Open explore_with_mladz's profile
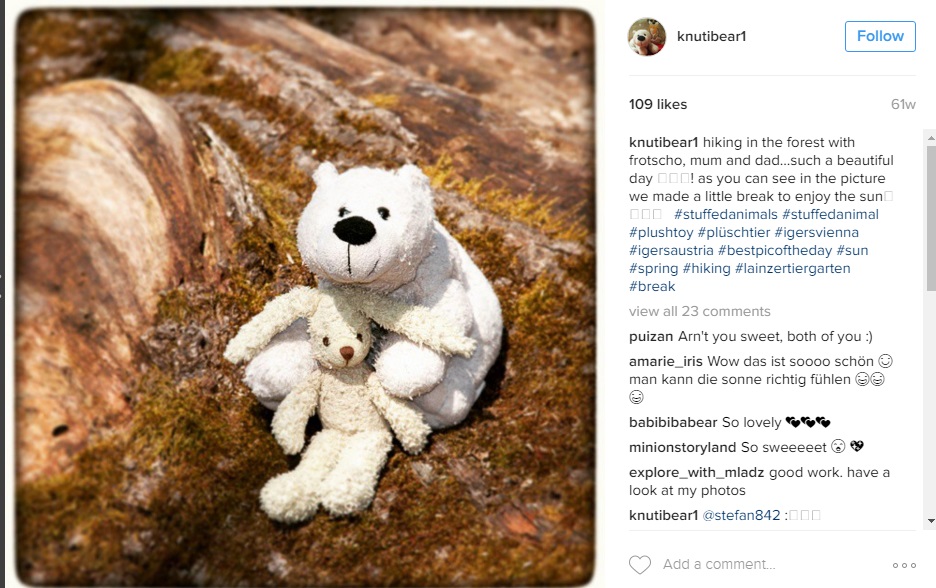The width and height of the screenshot is (936, 588). [x=696, y=473]
